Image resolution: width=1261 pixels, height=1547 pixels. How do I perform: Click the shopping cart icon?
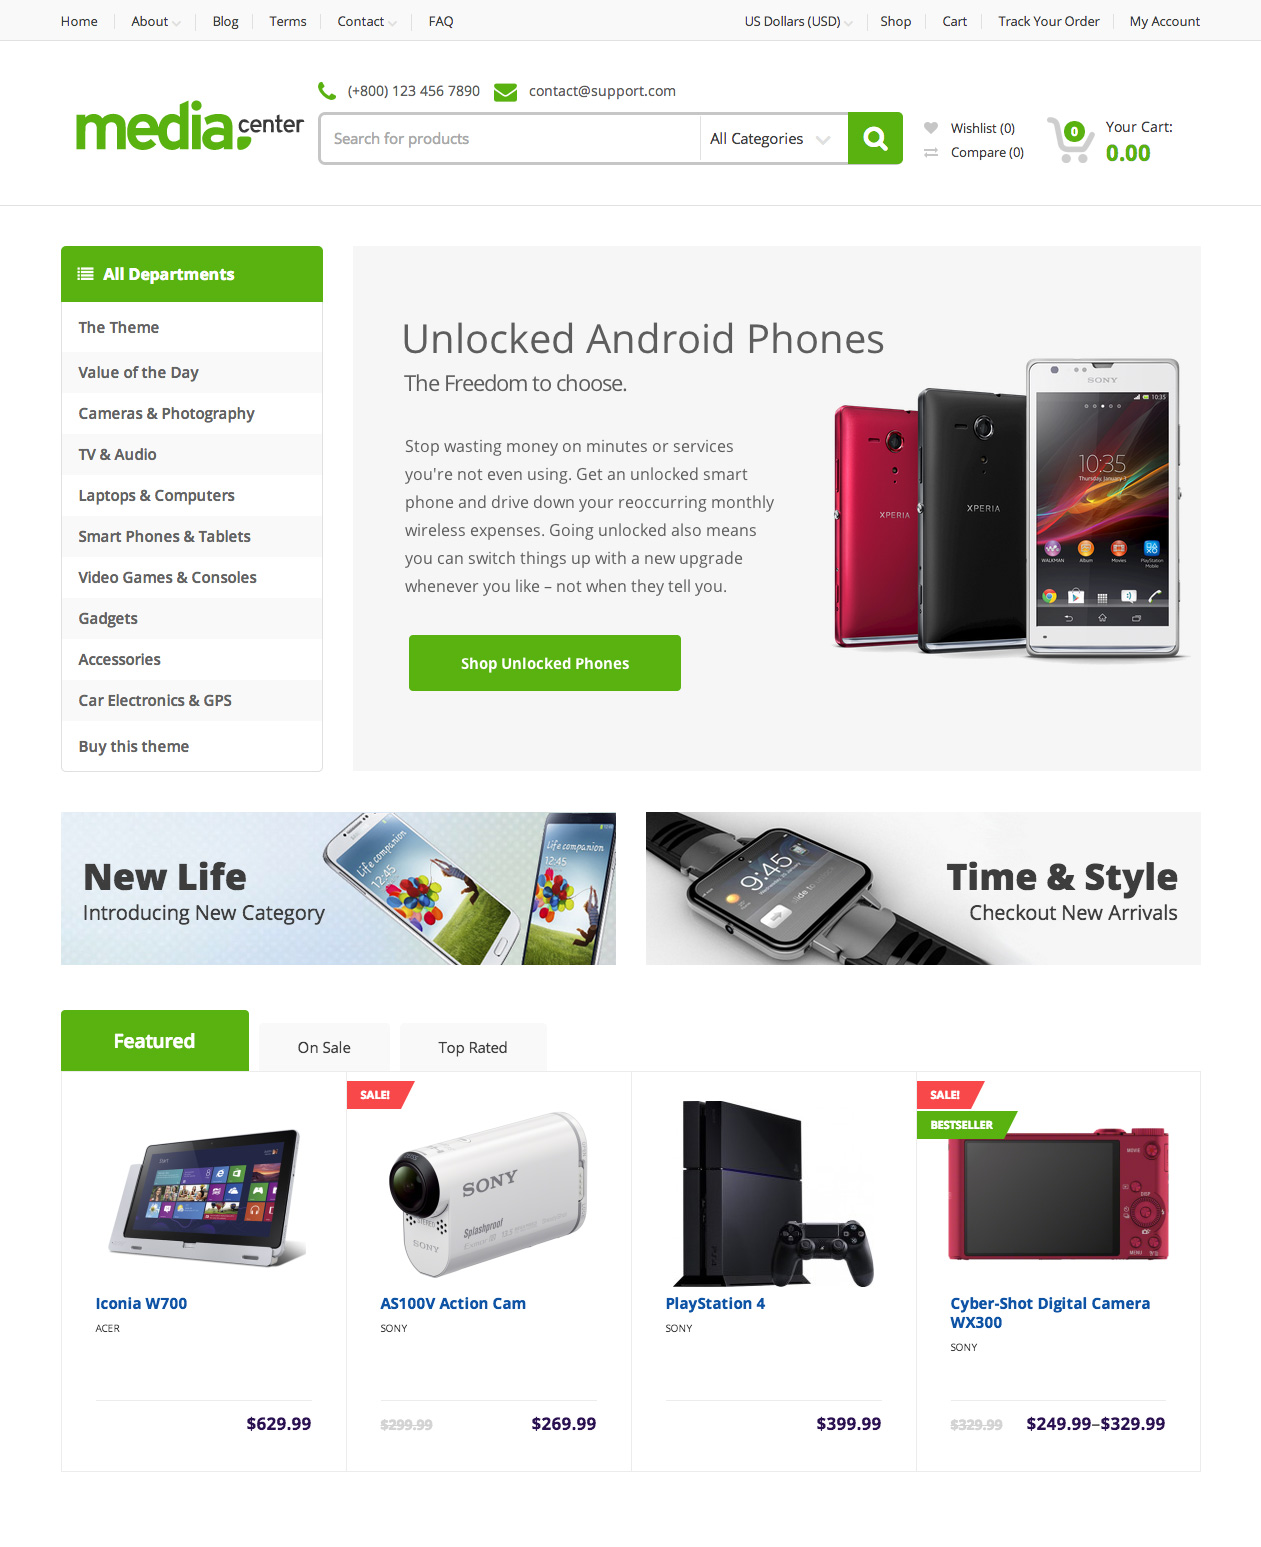tap(1069, 140)
